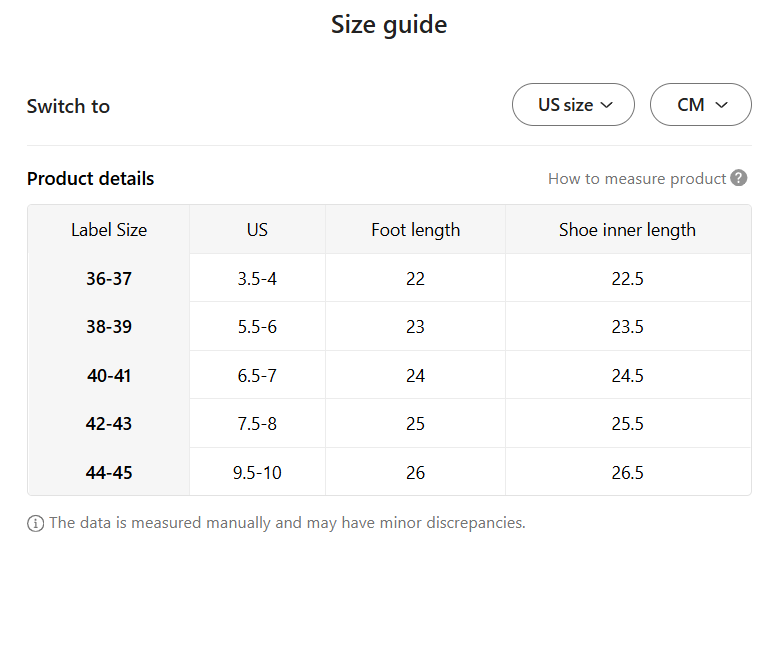Click the Foot length column header
This screenshot has height=654, width=782.
[415, 230]
